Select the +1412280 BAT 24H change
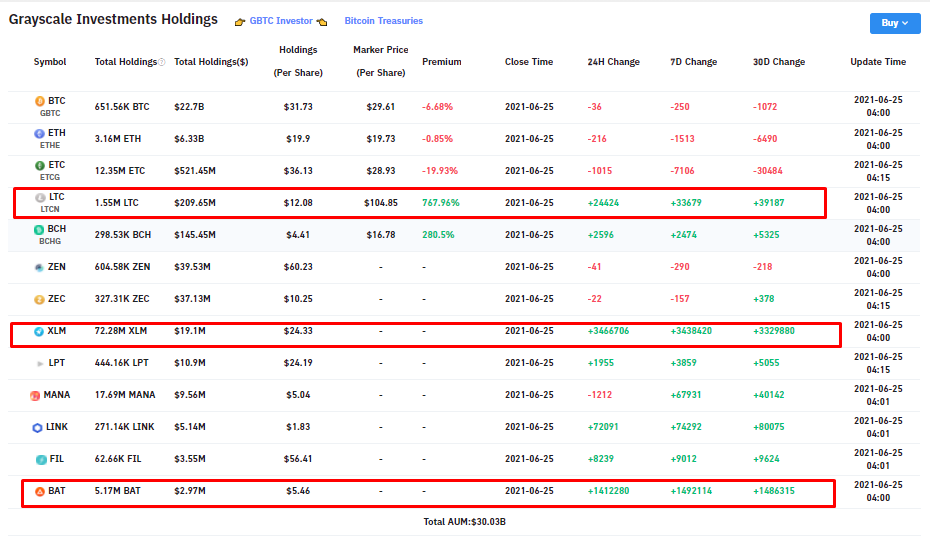The height and width of the screenshot is (538, 930). tap(609, 491)
